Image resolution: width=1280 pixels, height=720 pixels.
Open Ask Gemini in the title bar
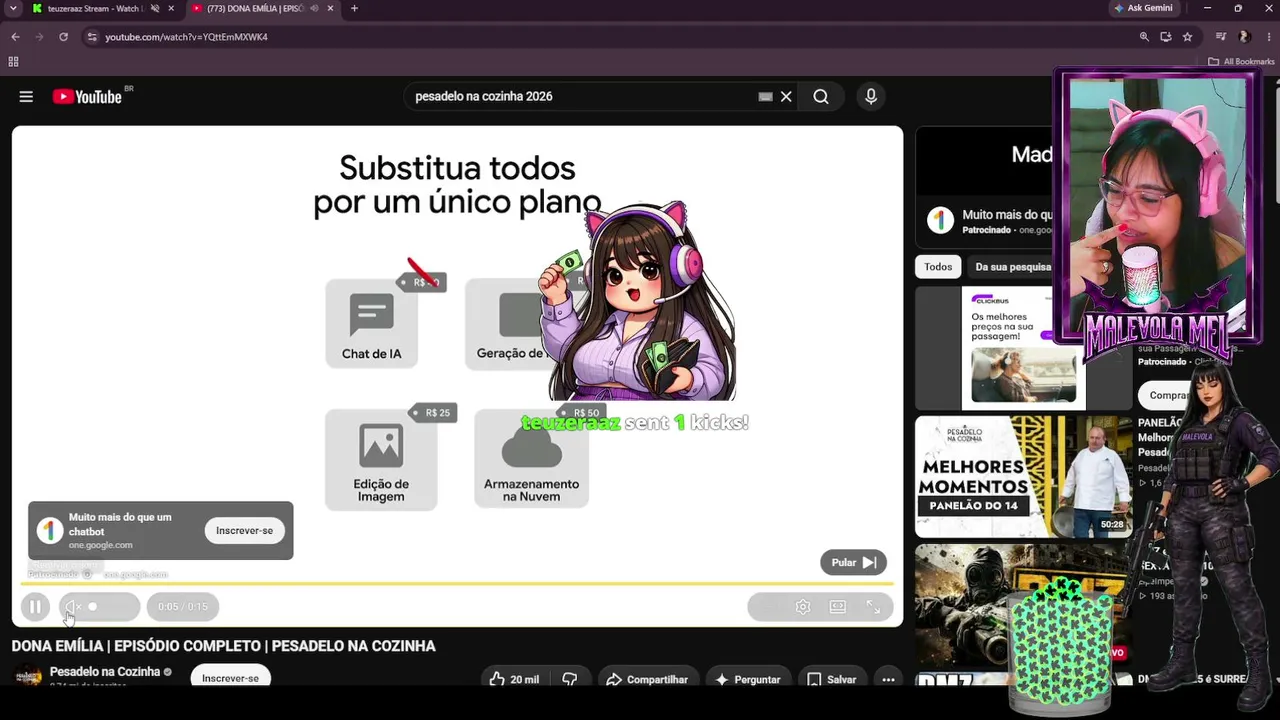[1144, 8]
